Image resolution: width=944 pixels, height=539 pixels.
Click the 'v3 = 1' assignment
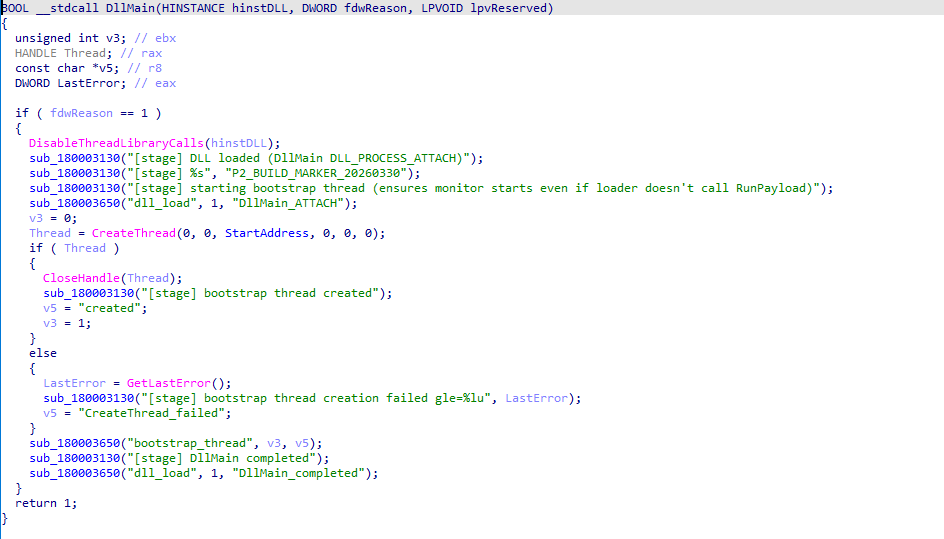67,323
